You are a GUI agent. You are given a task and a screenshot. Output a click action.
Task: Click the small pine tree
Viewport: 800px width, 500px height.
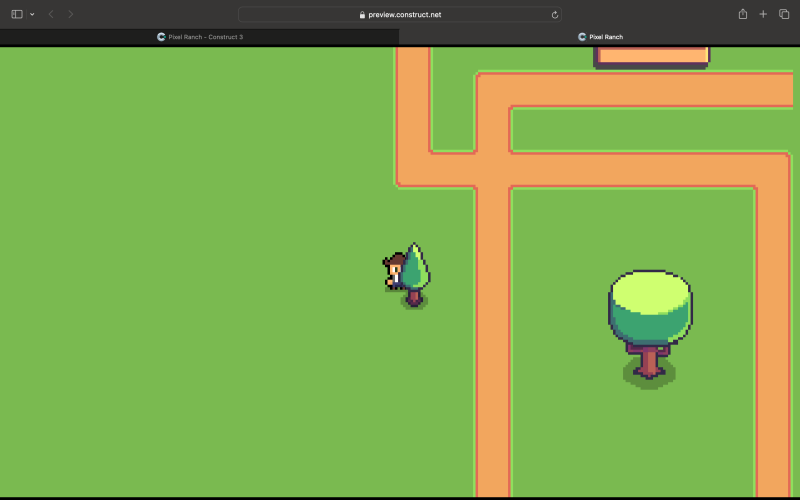(414, 276)
